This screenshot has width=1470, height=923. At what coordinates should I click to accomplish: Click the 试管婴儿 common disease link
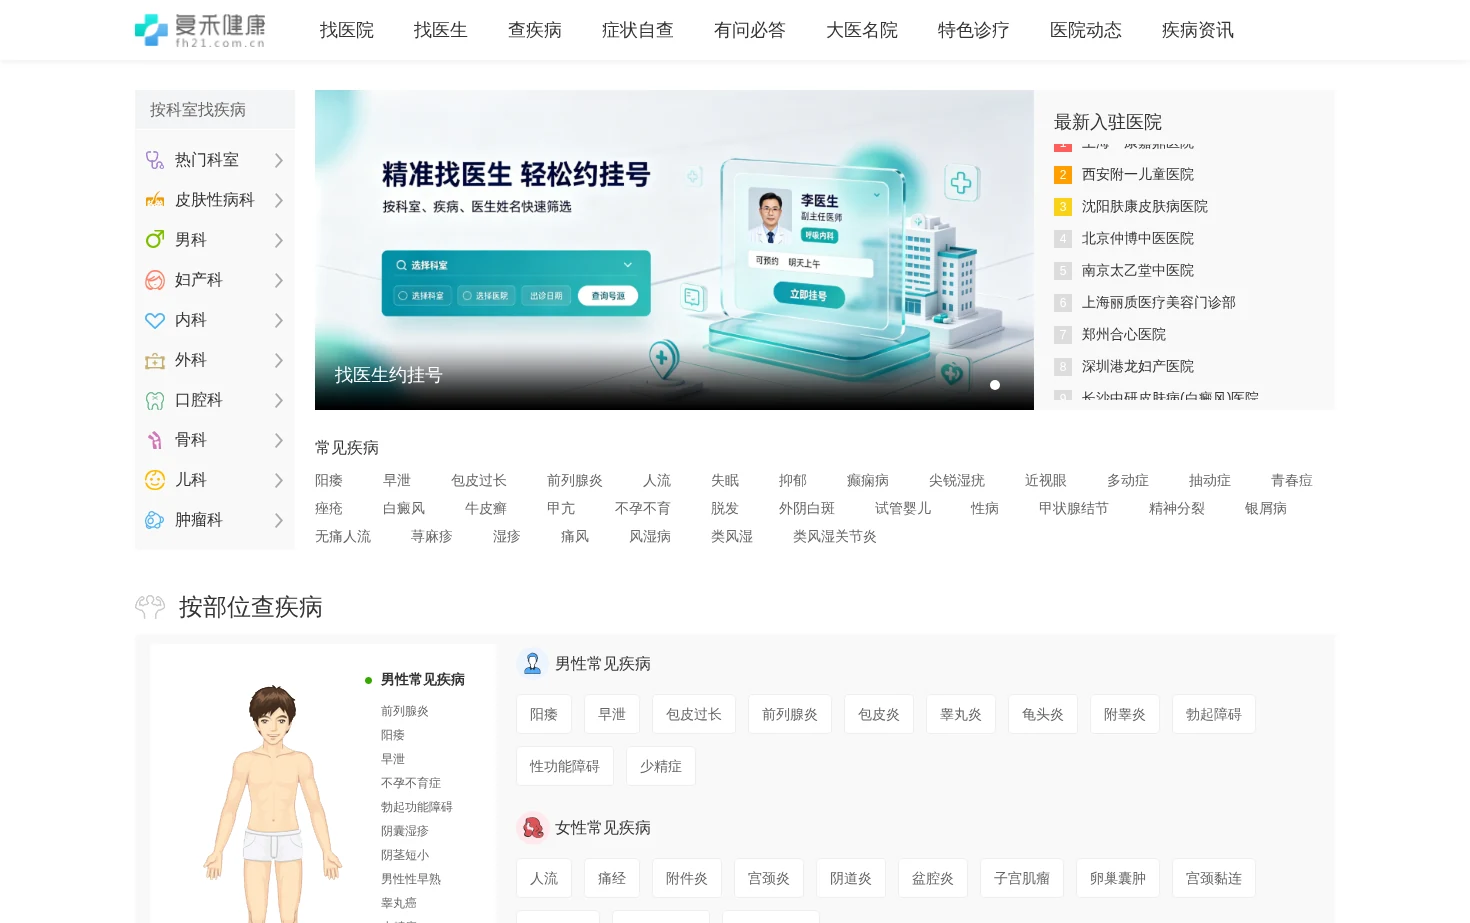903,508
